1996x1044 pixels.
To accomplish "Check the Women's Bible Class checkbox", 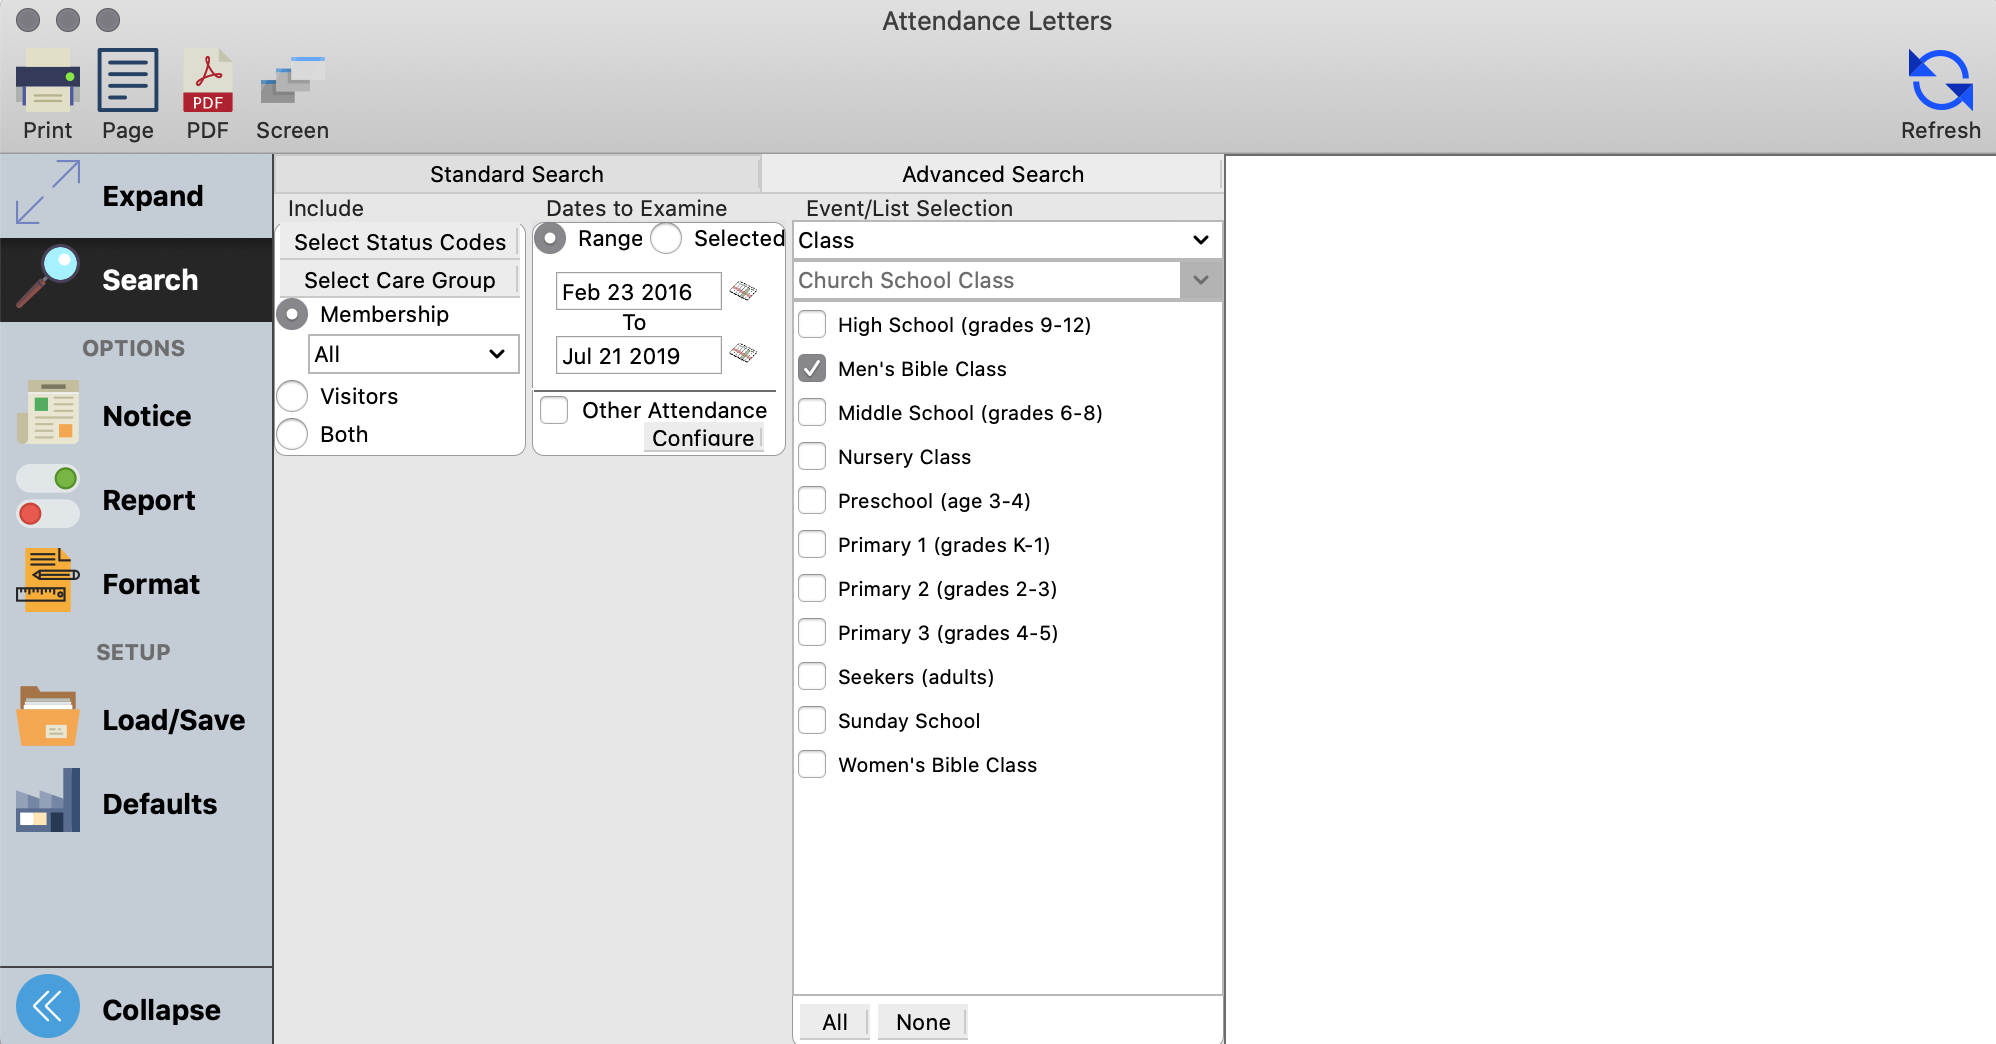I will point(812,764).
